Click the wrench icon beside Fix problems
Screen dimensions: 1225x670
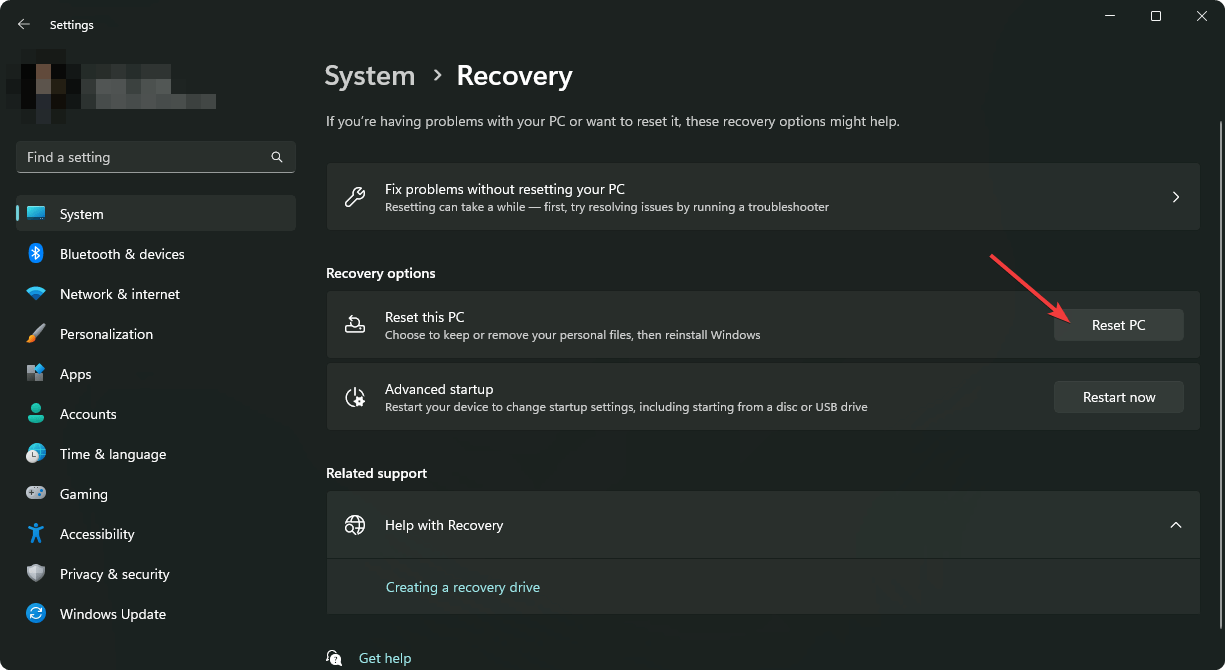355,197
